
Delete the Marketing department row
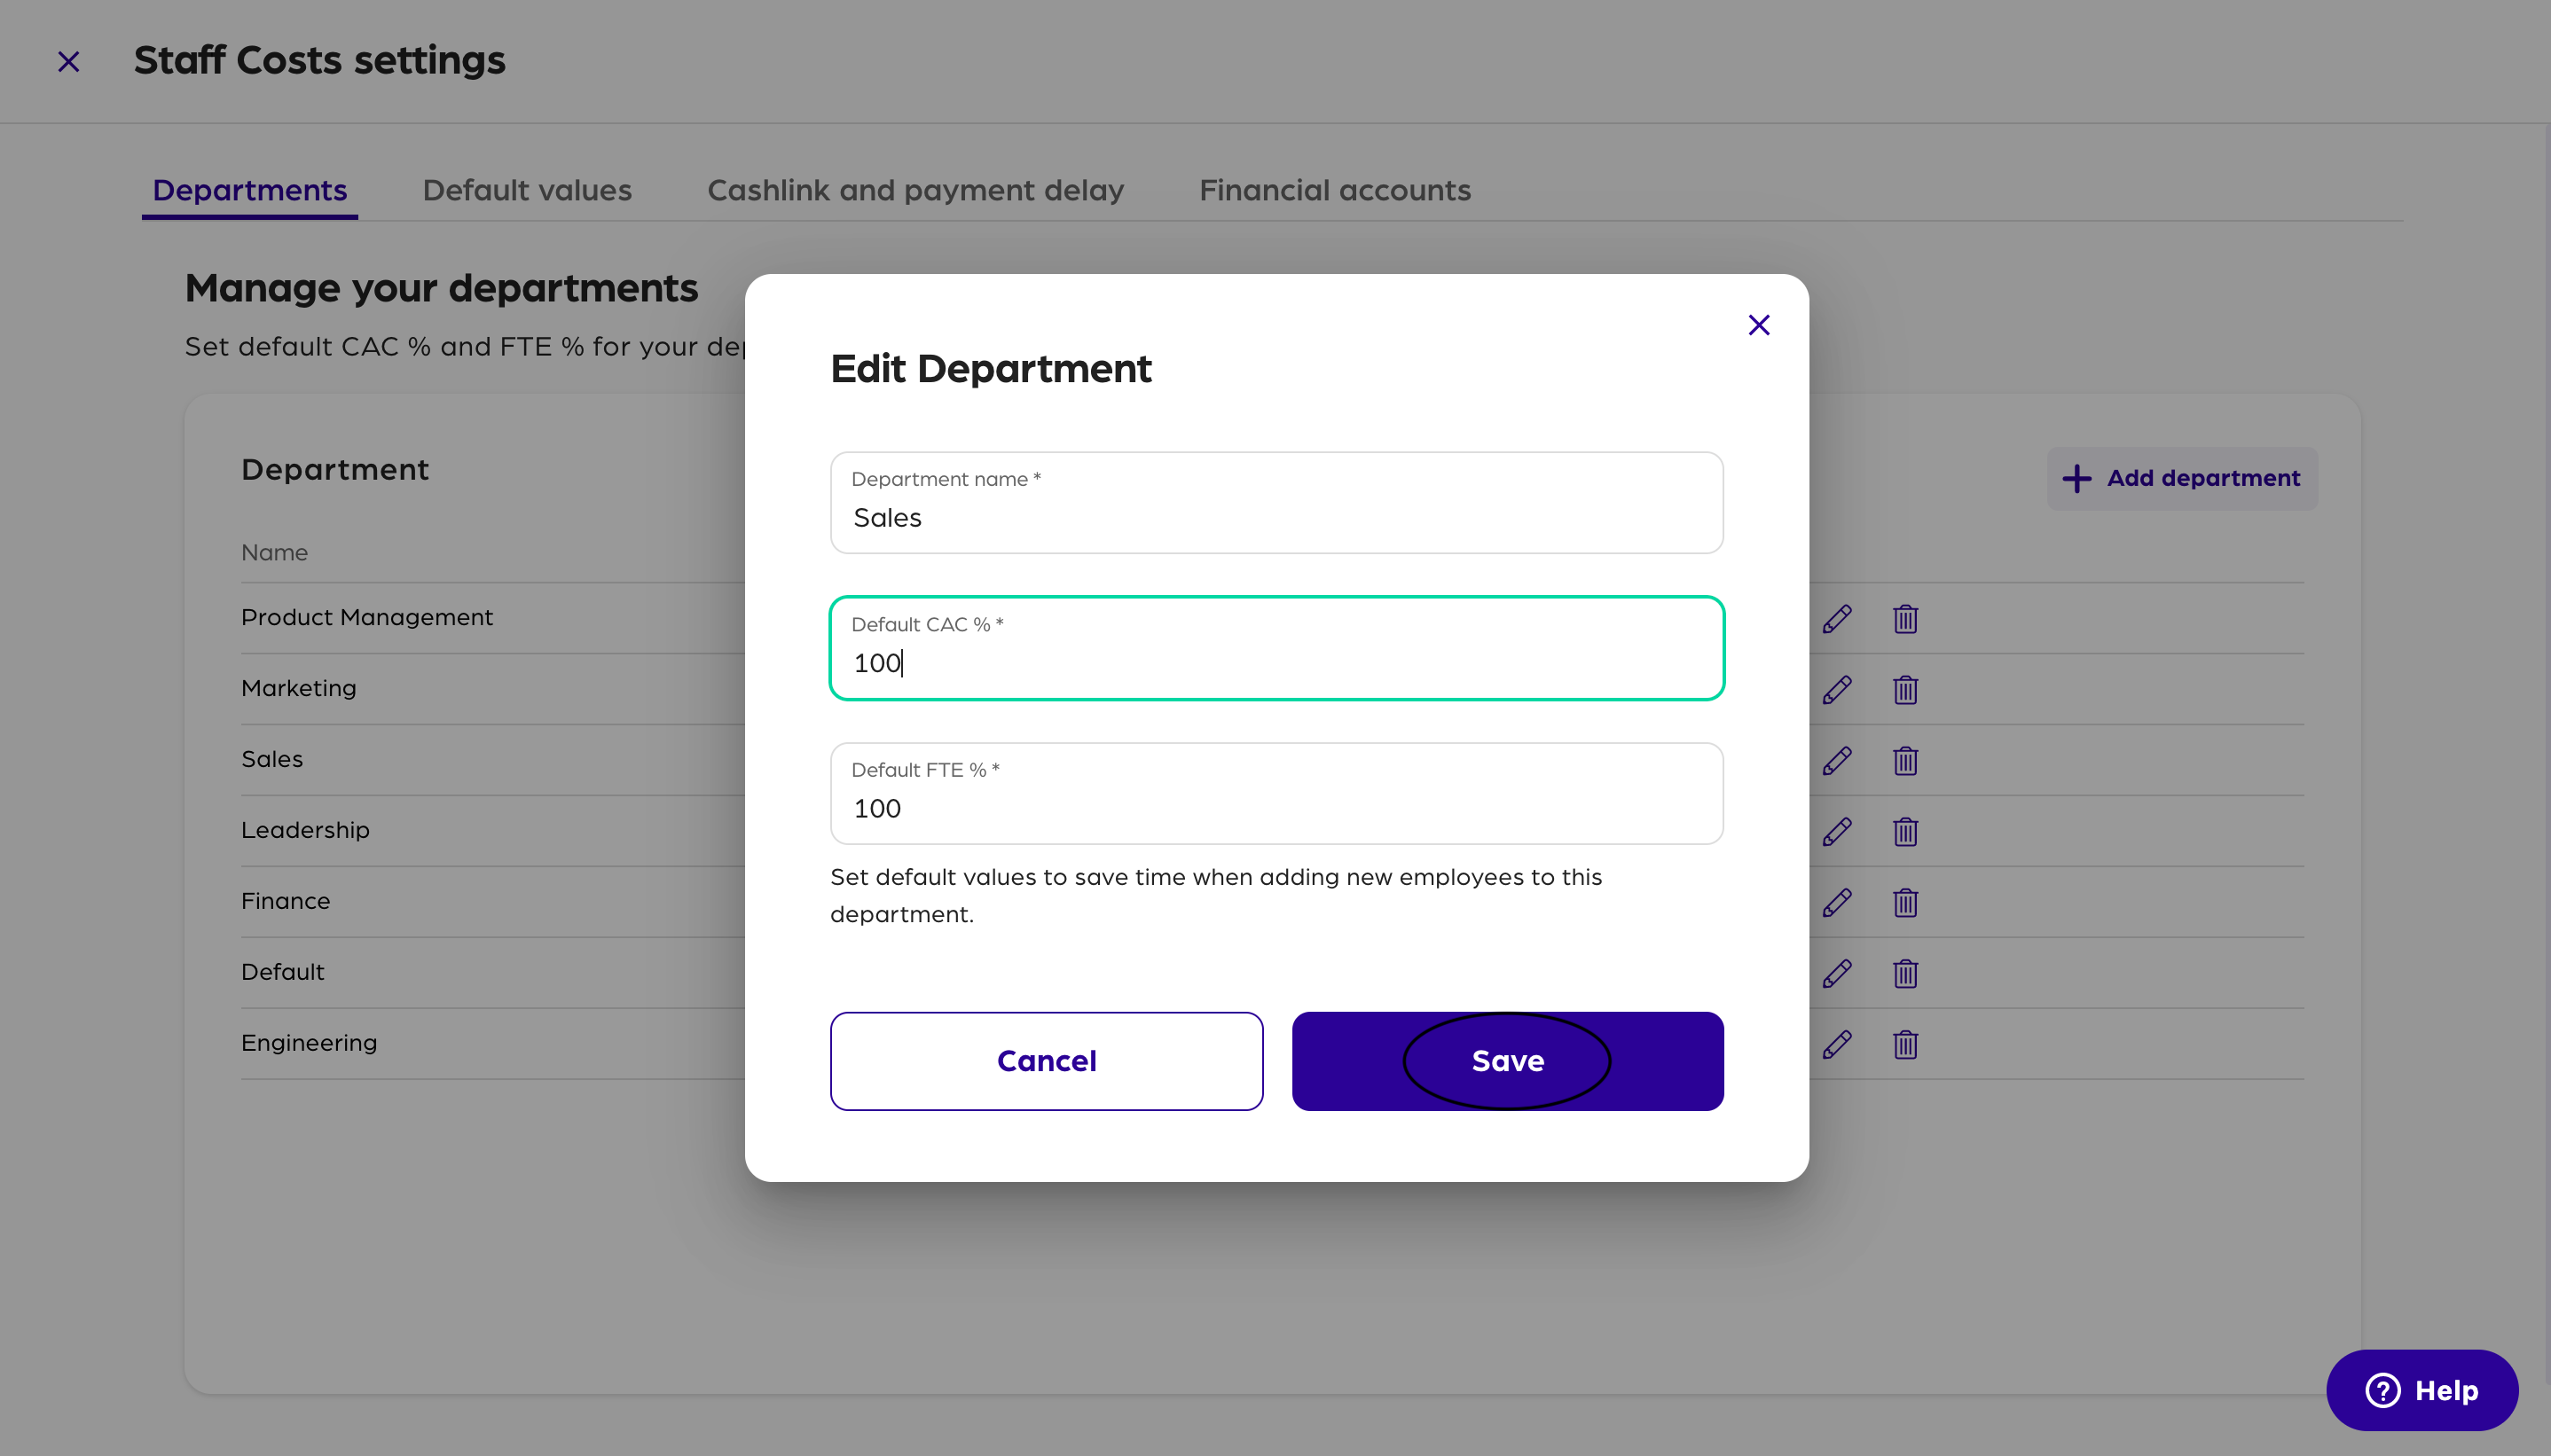click(1905, 690)
